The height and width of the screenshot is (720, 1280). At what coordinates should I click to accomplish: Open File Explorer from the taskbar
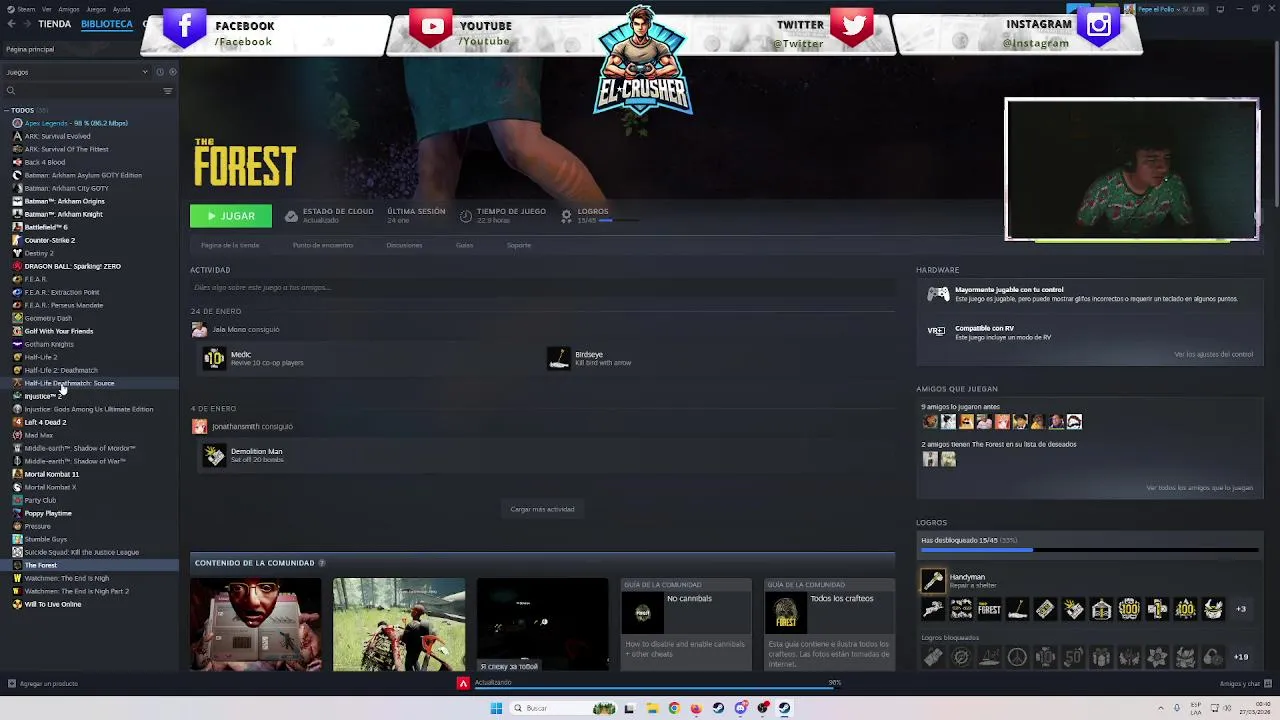pos(651,708)
